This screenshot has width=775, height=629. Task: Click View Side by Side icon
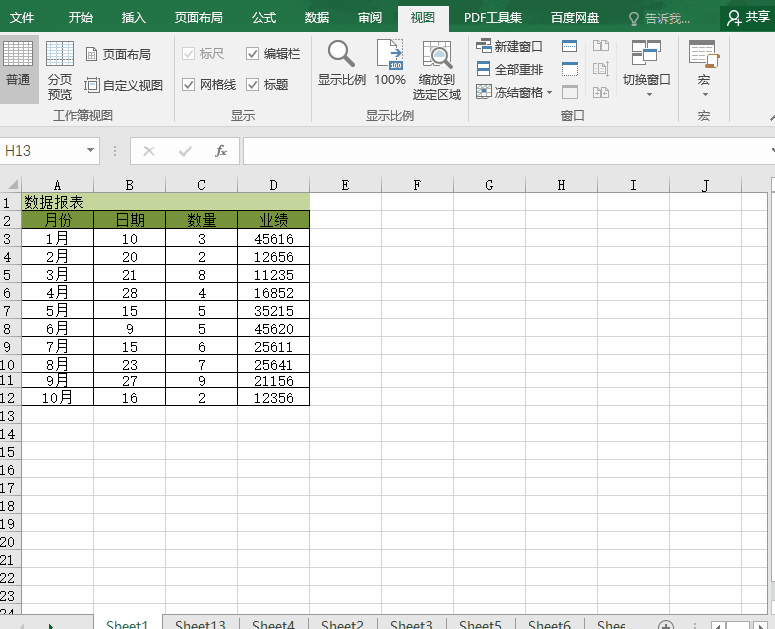click(601, 46)
